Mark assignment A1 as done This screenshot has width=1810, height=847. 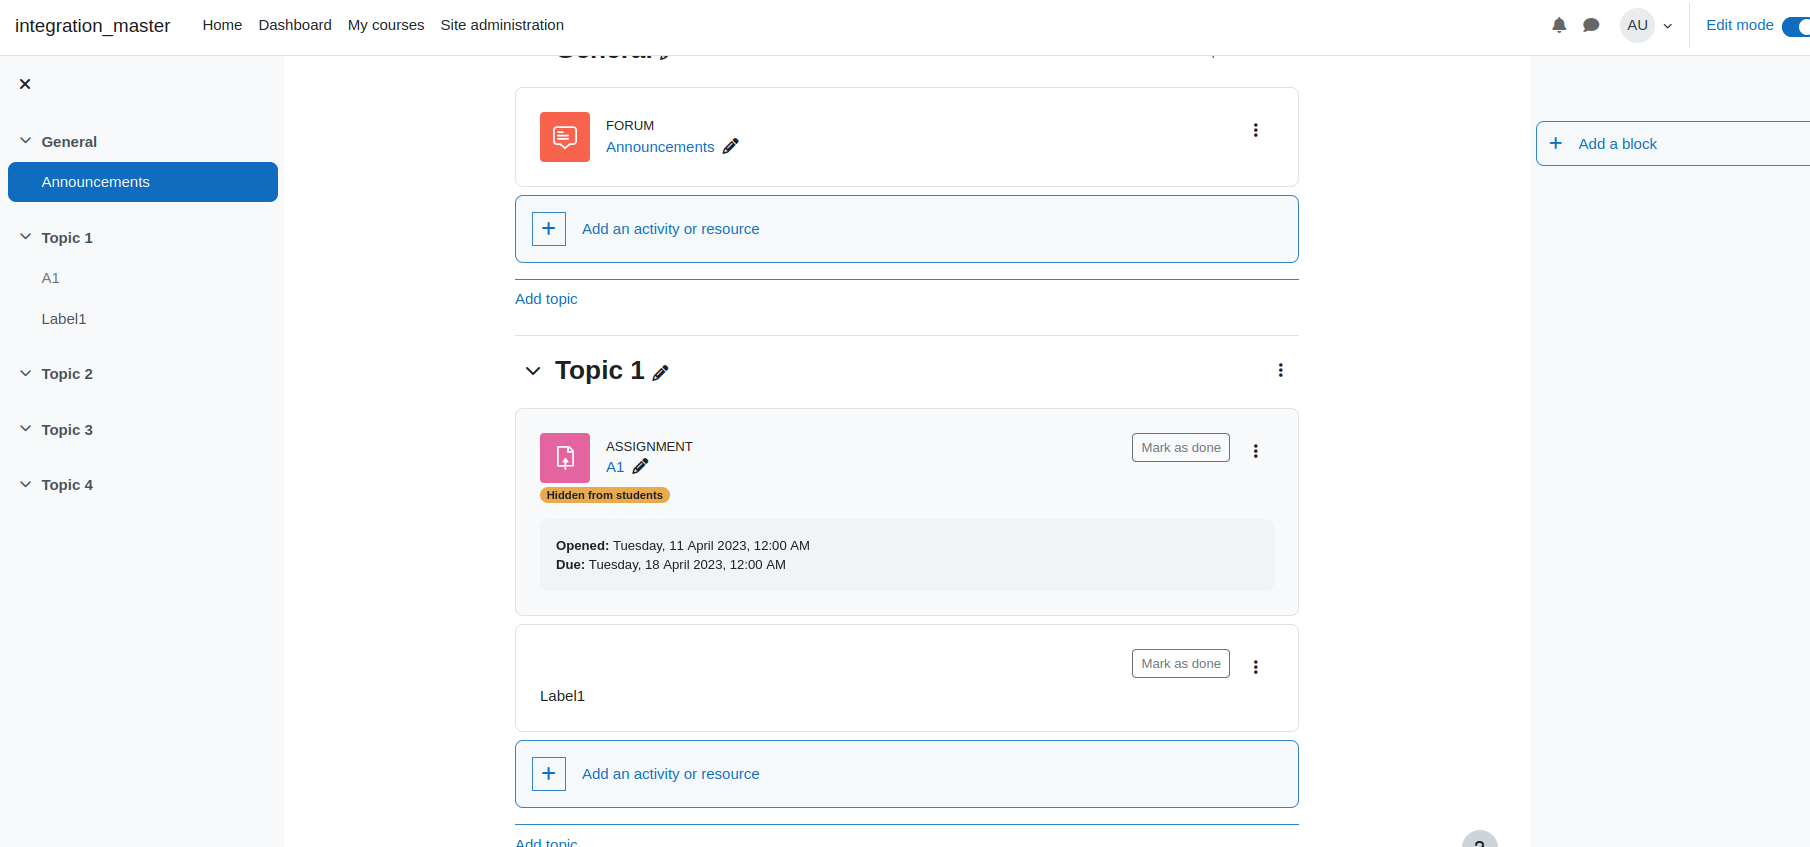1181,448
